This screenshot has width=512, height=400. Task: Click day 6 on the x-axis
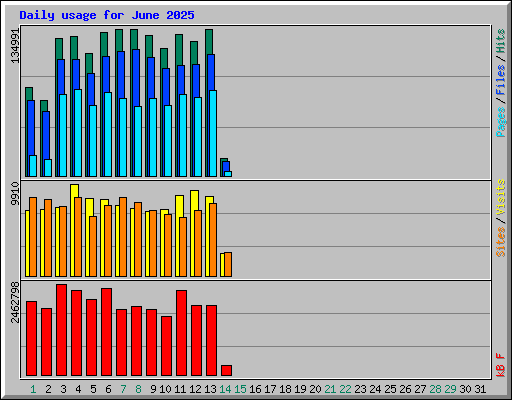coord(108,389)
